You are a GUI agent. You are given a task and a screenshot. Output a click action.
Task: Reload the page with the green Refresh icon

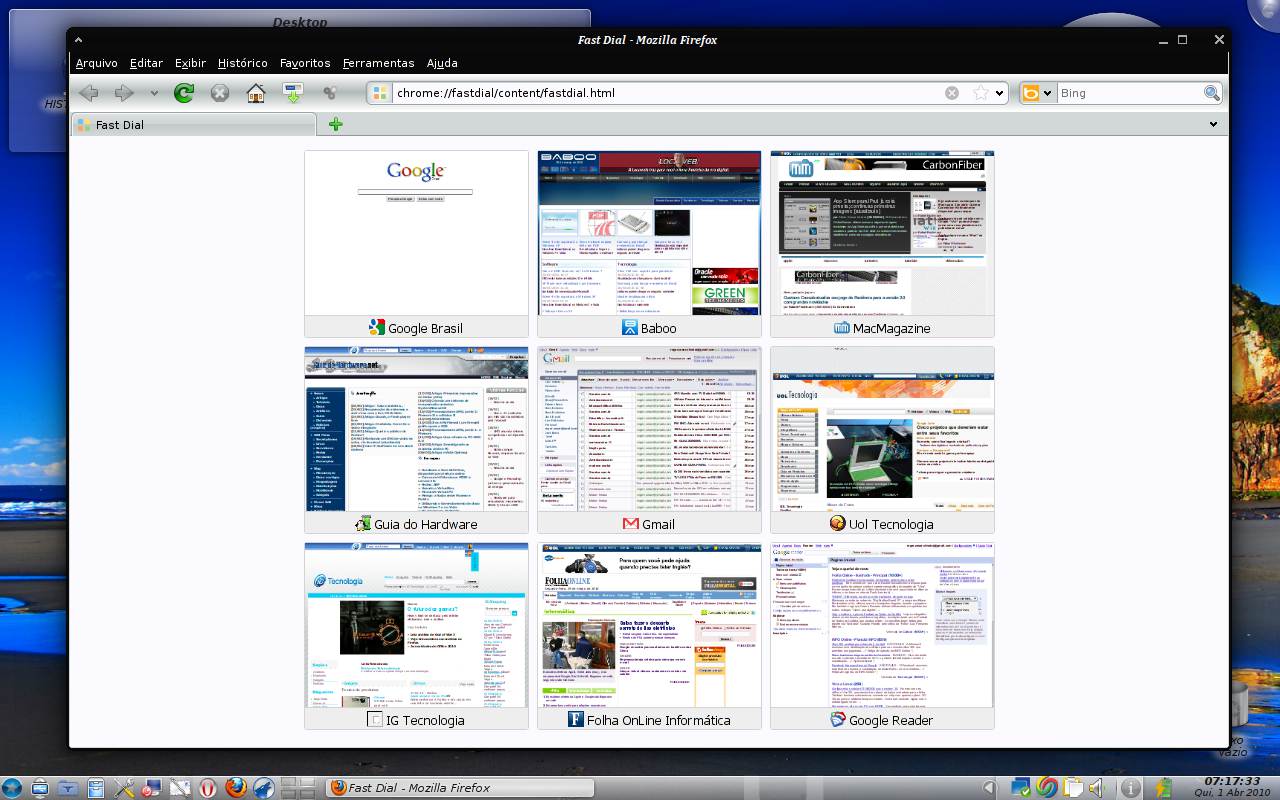click(x=184, y=93)
